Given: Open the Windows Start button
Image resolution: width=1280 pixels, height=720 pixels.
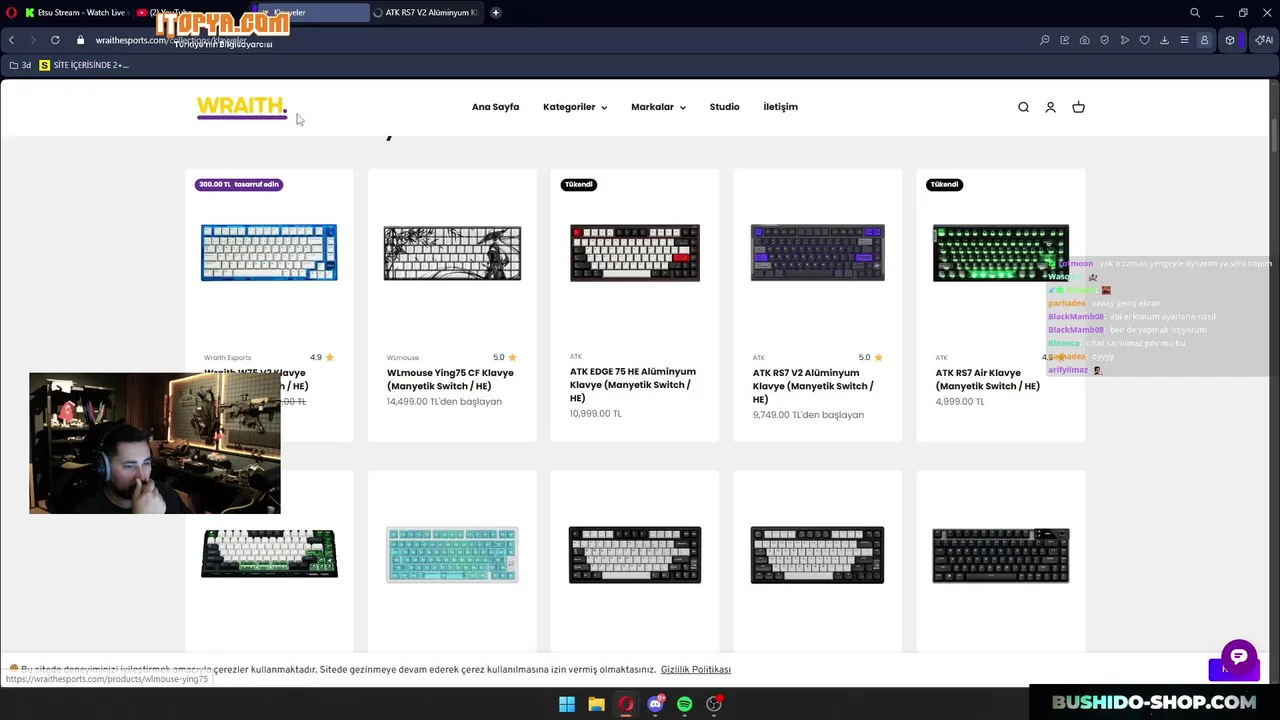Looking at the screenshot, I should [x=567, y=704].
